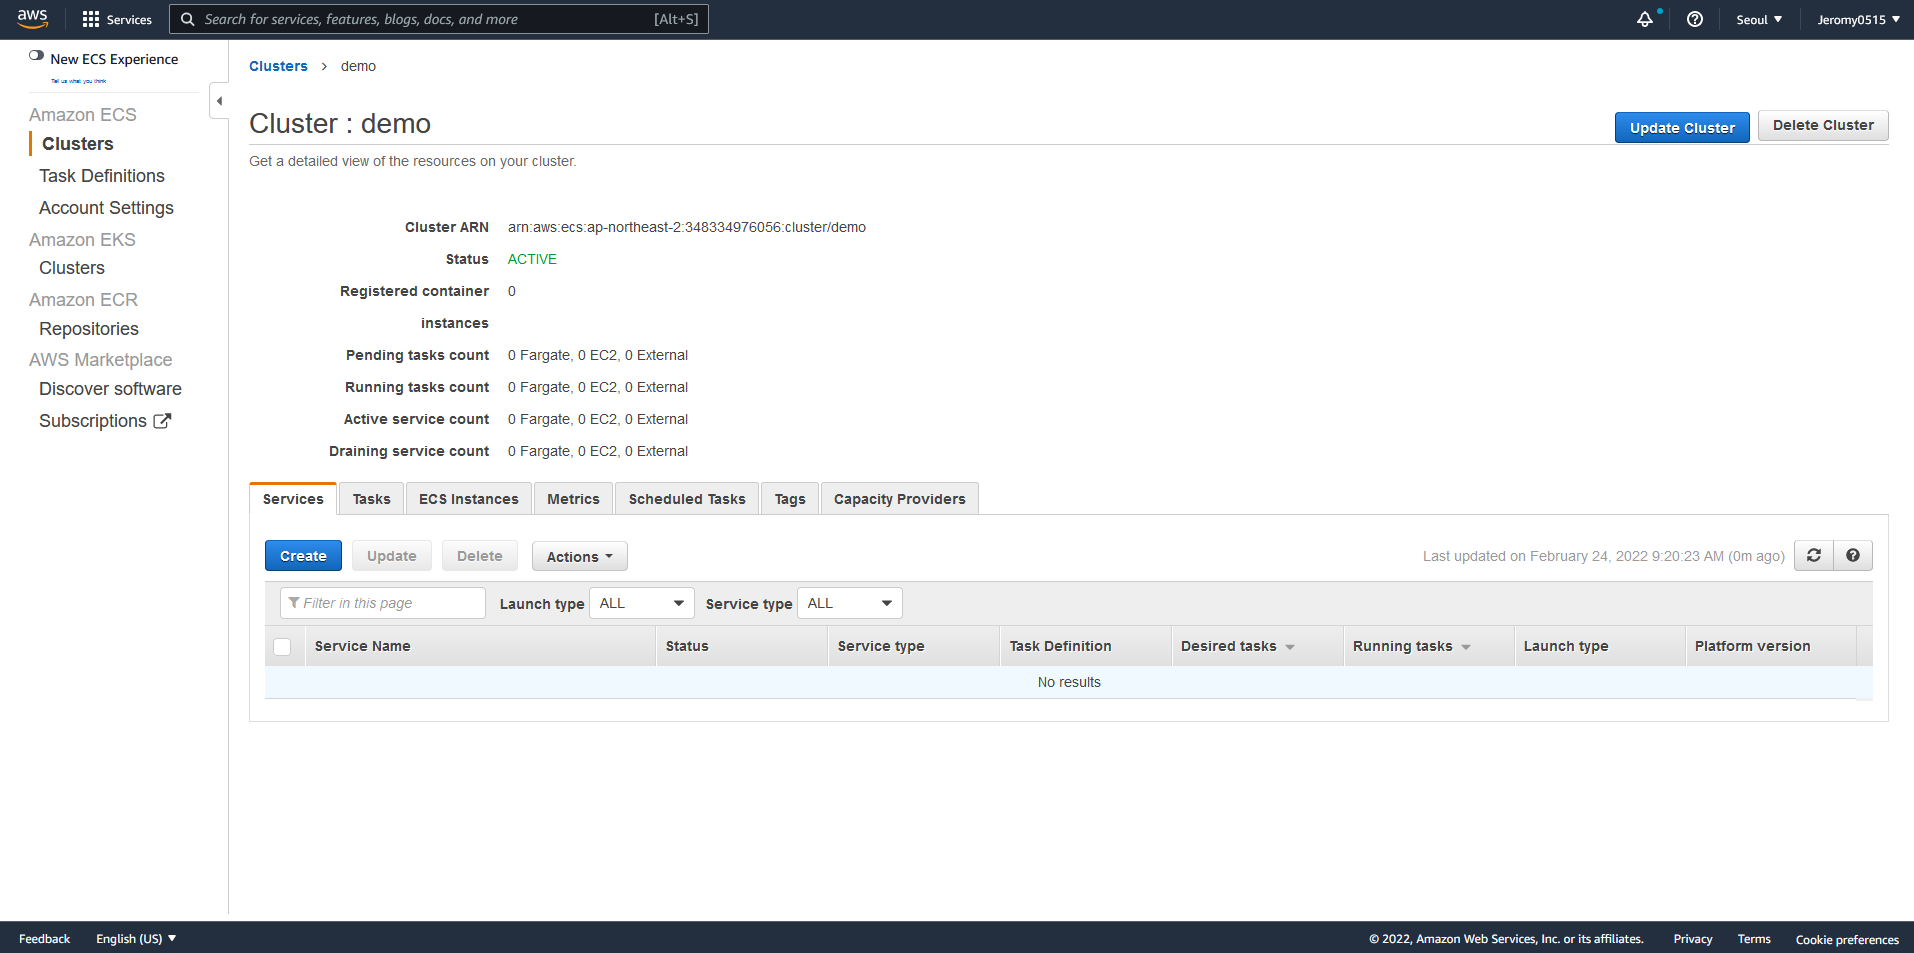Switch to the Tasks tab
Viewport: 1914px width, 953px height.
[x=372, y=499]
